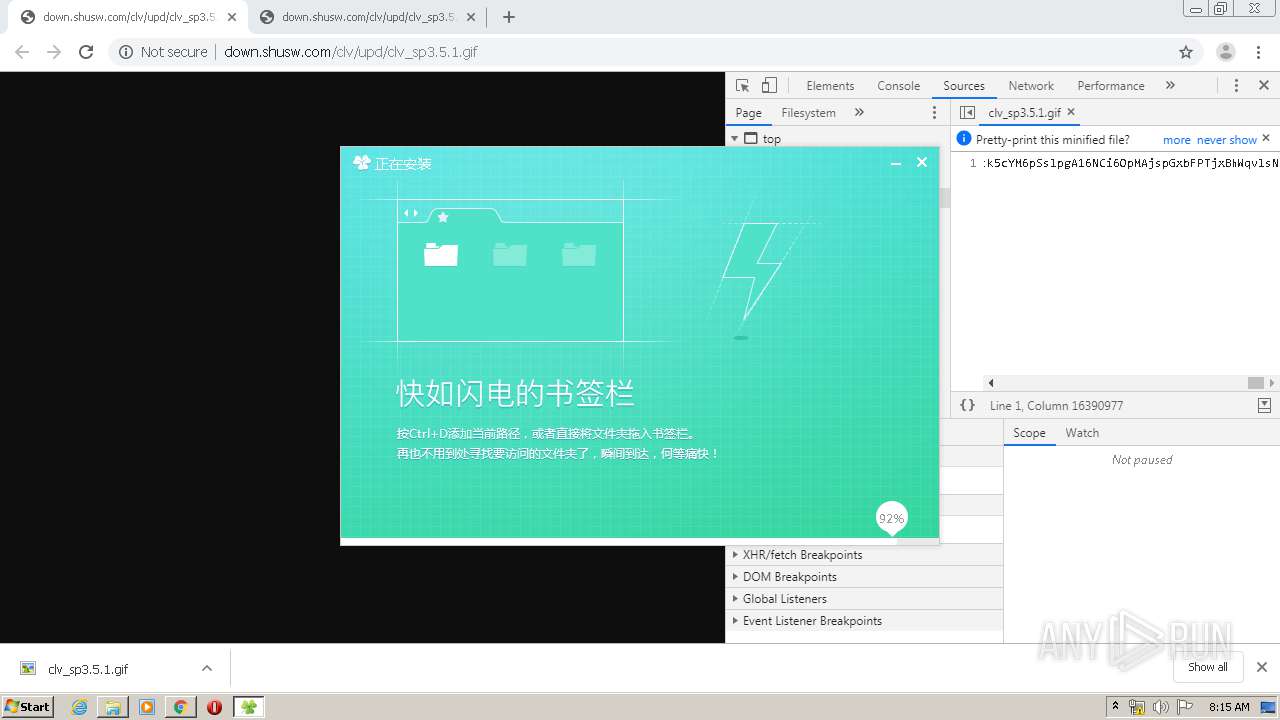Close the installer window
1280x720 pixels.
coord(922,162)
